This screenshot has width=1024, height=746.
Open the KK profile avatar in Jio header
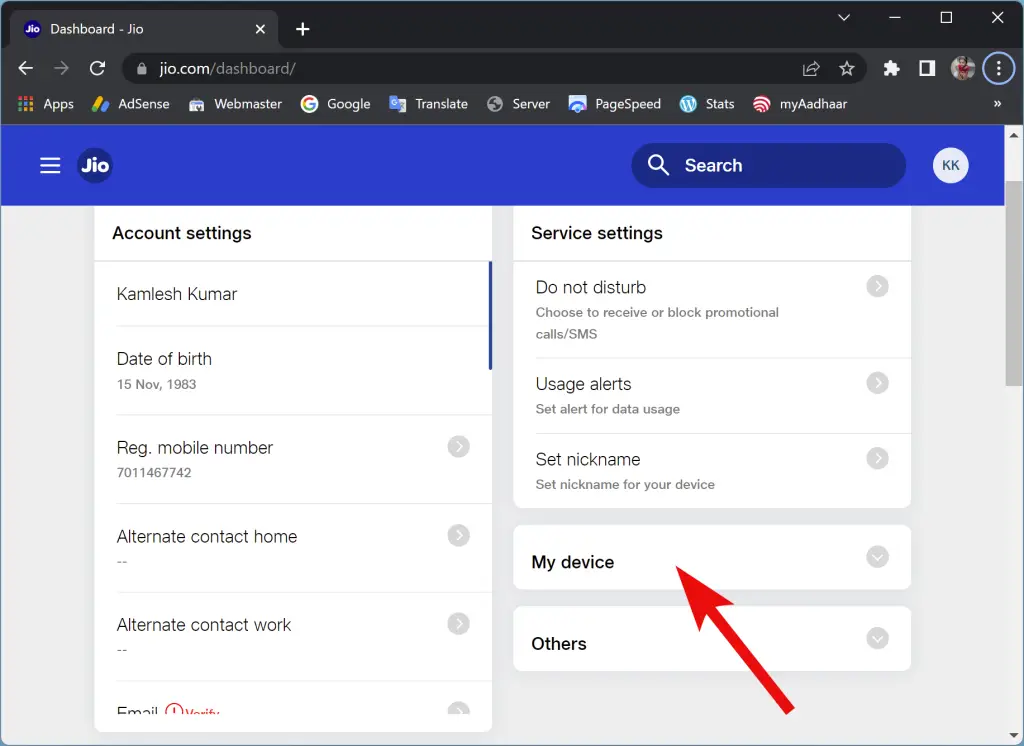(950, 165)
